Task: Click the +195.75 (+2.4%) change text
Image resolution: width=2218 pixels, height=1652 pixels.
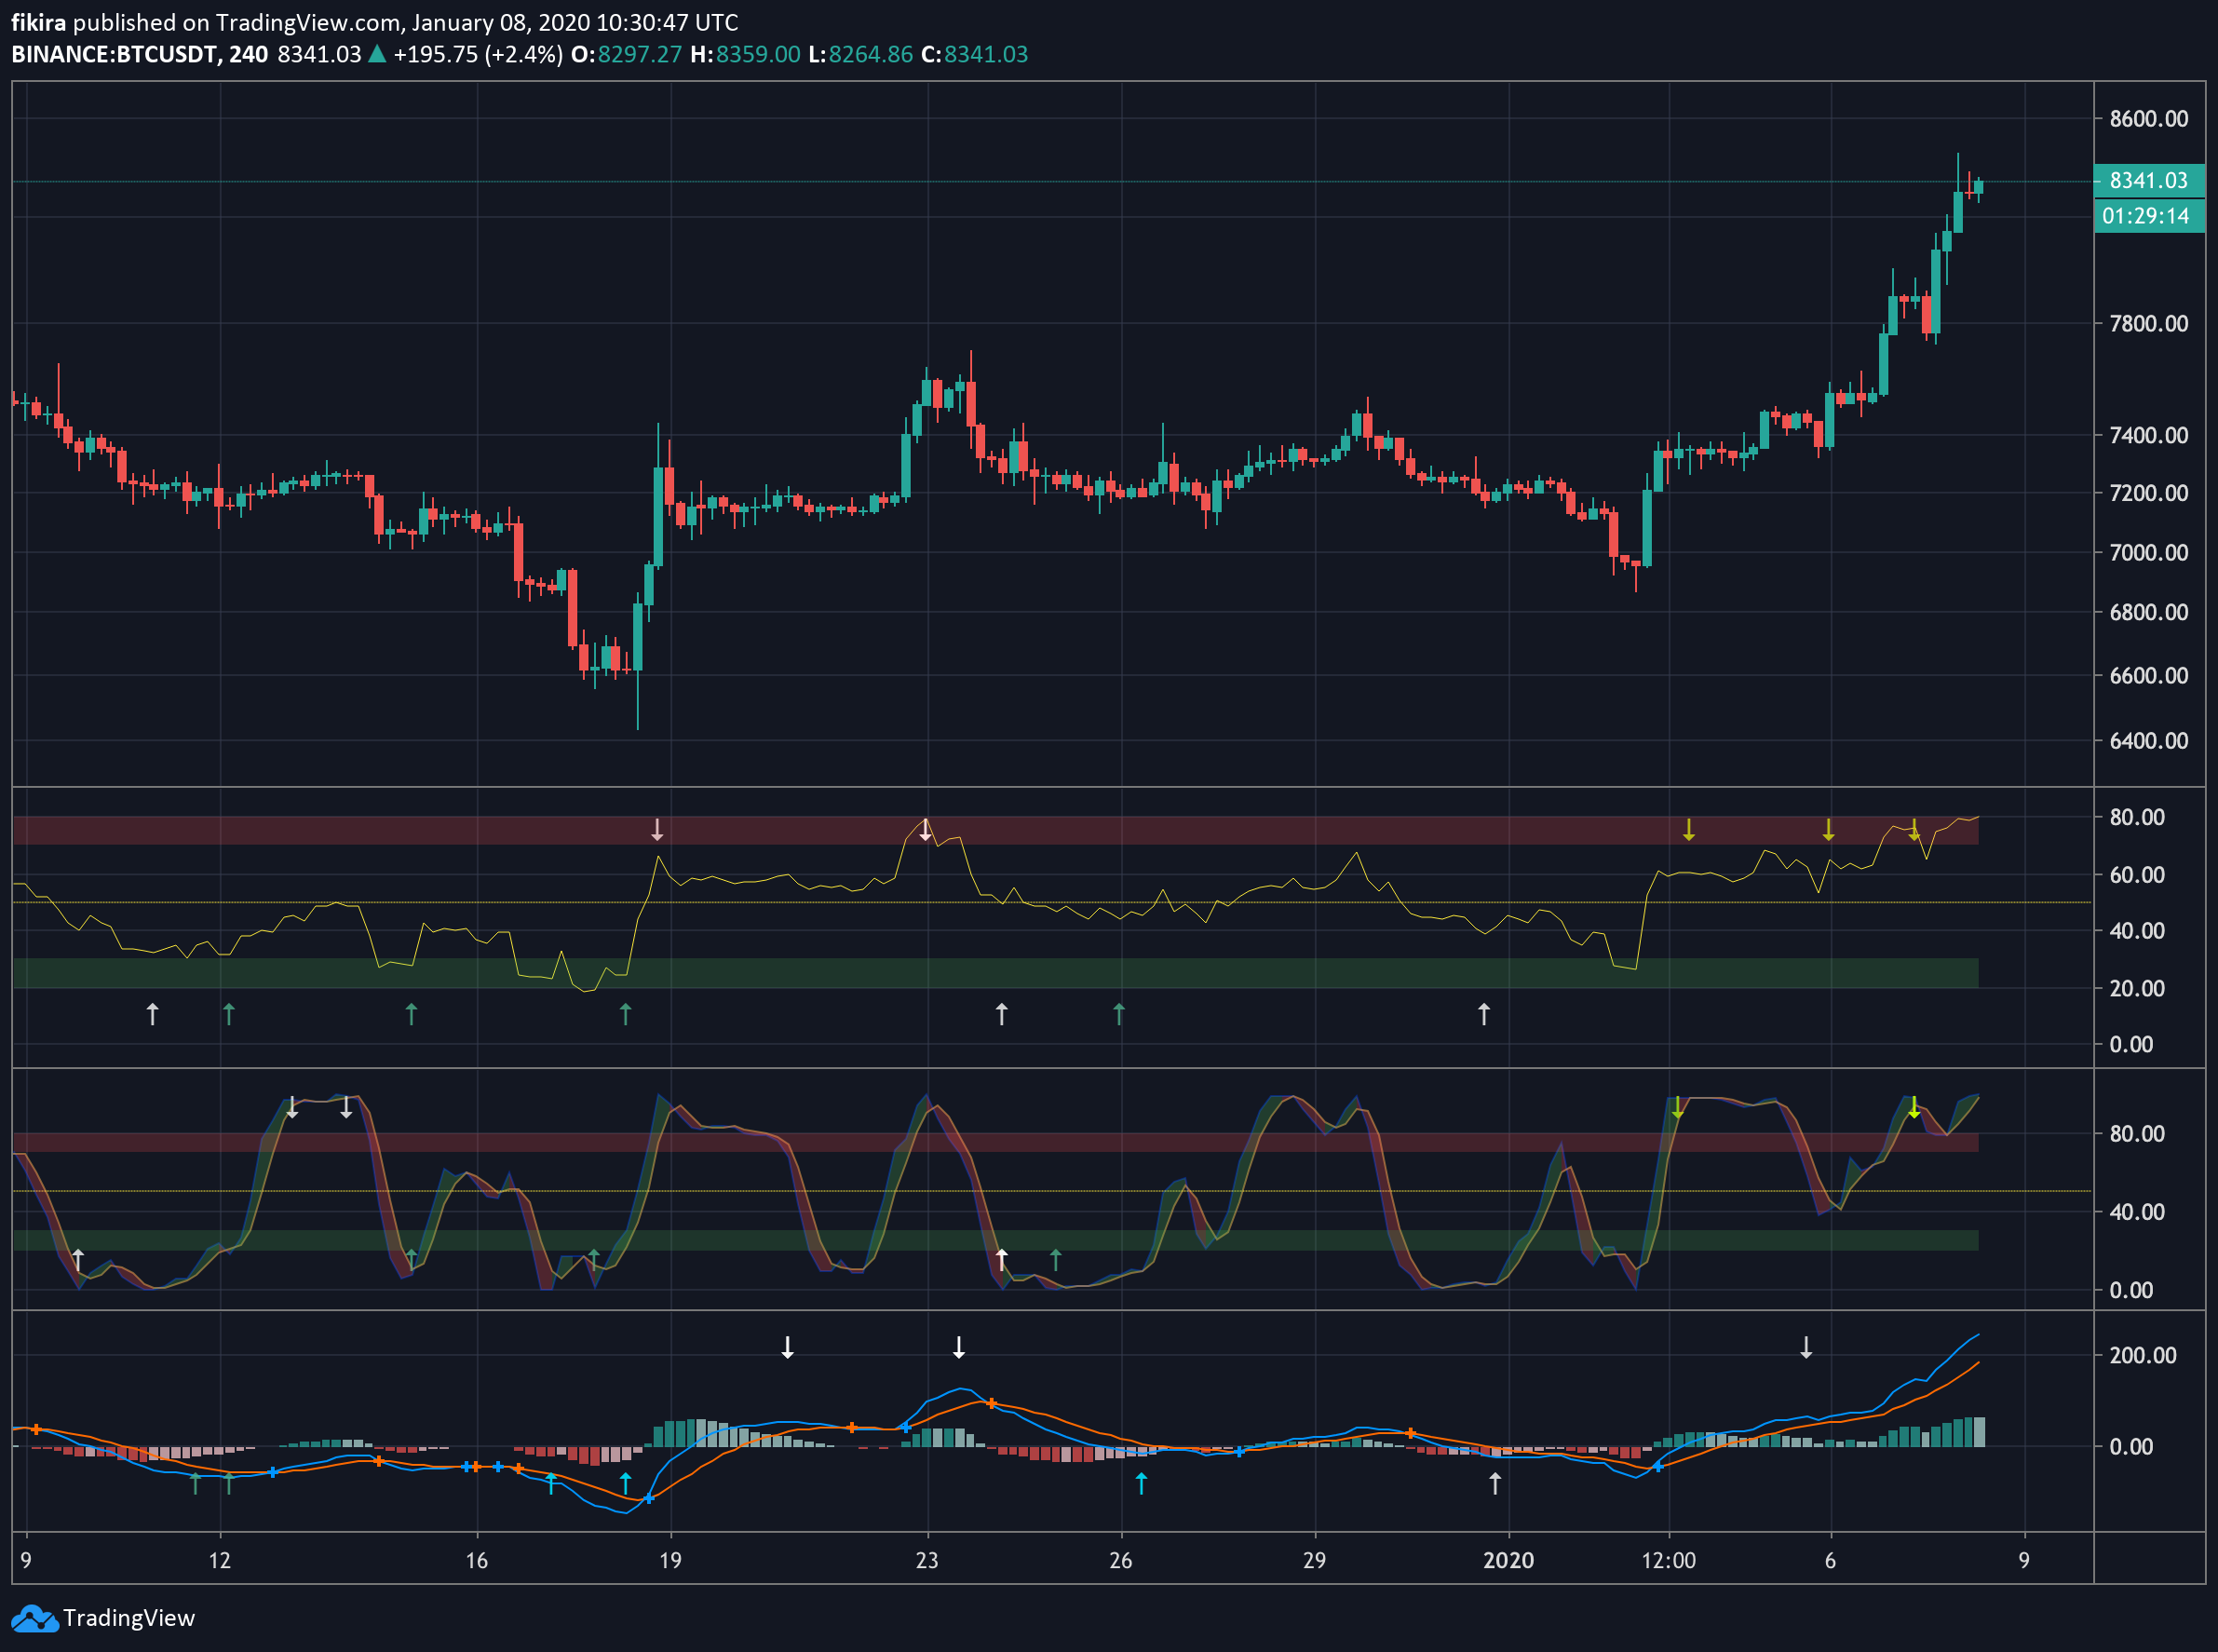Action: pos(478,54)
